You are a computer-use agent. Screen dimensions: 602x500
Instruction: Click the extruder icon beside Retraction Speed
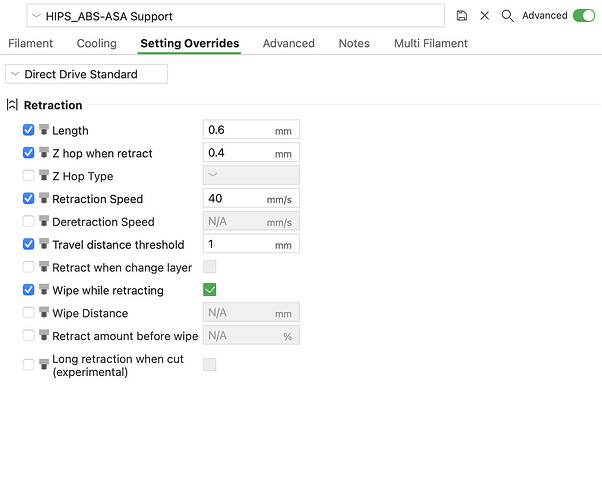[x=44, y=199]
